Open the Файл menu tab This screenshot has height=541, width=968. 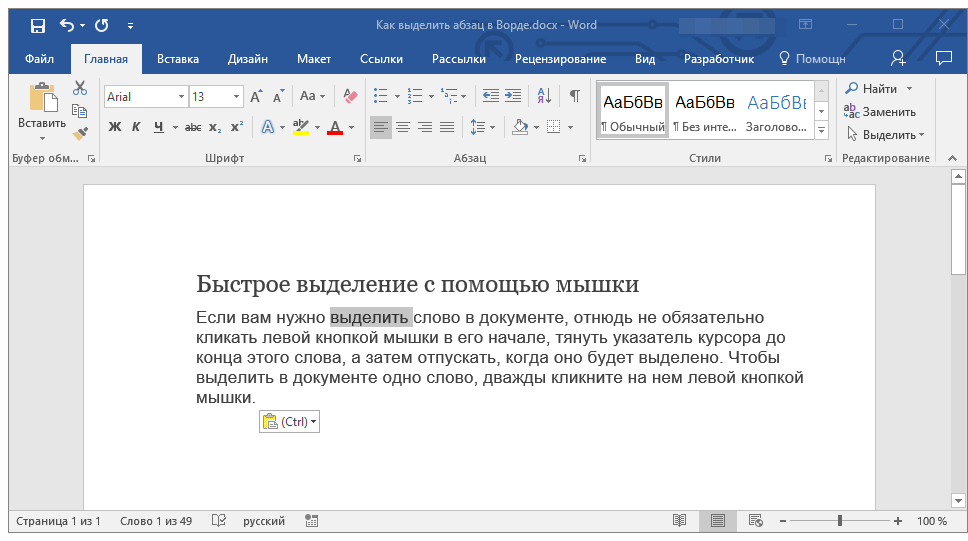click(39, 59)
